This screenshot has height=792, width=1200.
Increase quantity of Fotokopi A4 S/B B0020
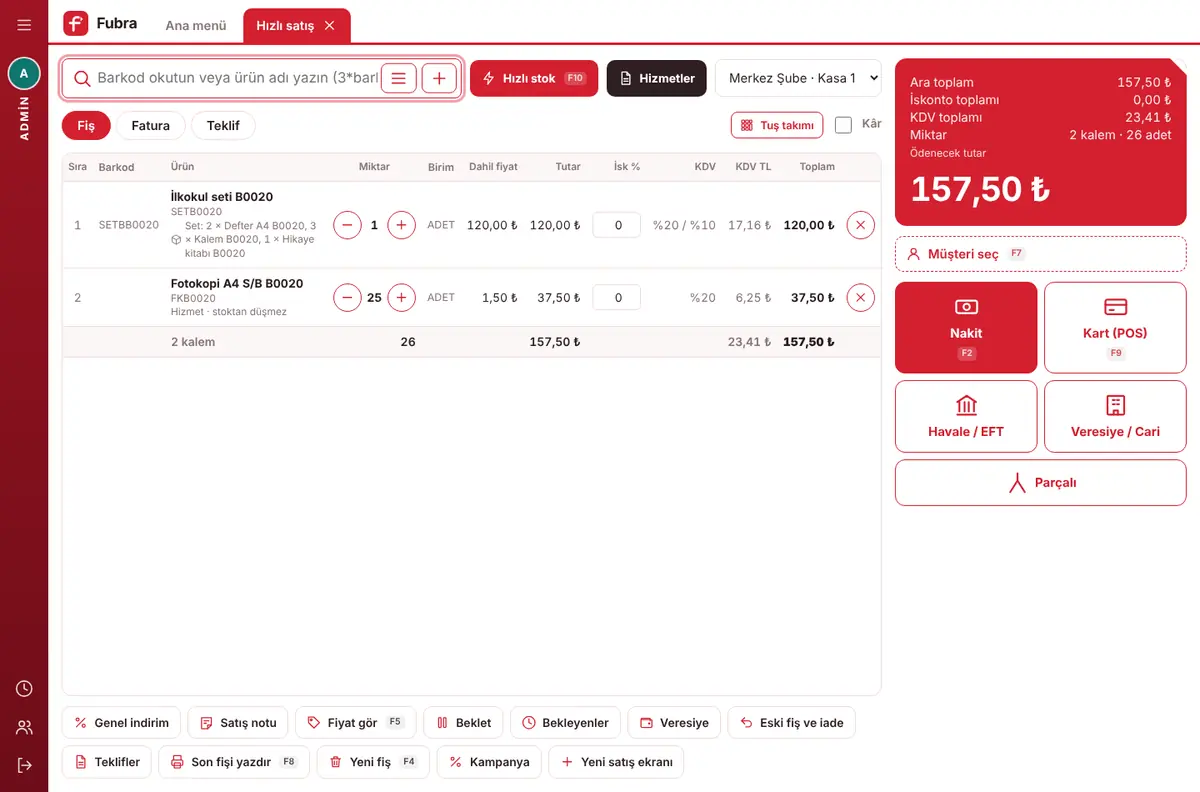pos(401,297)
